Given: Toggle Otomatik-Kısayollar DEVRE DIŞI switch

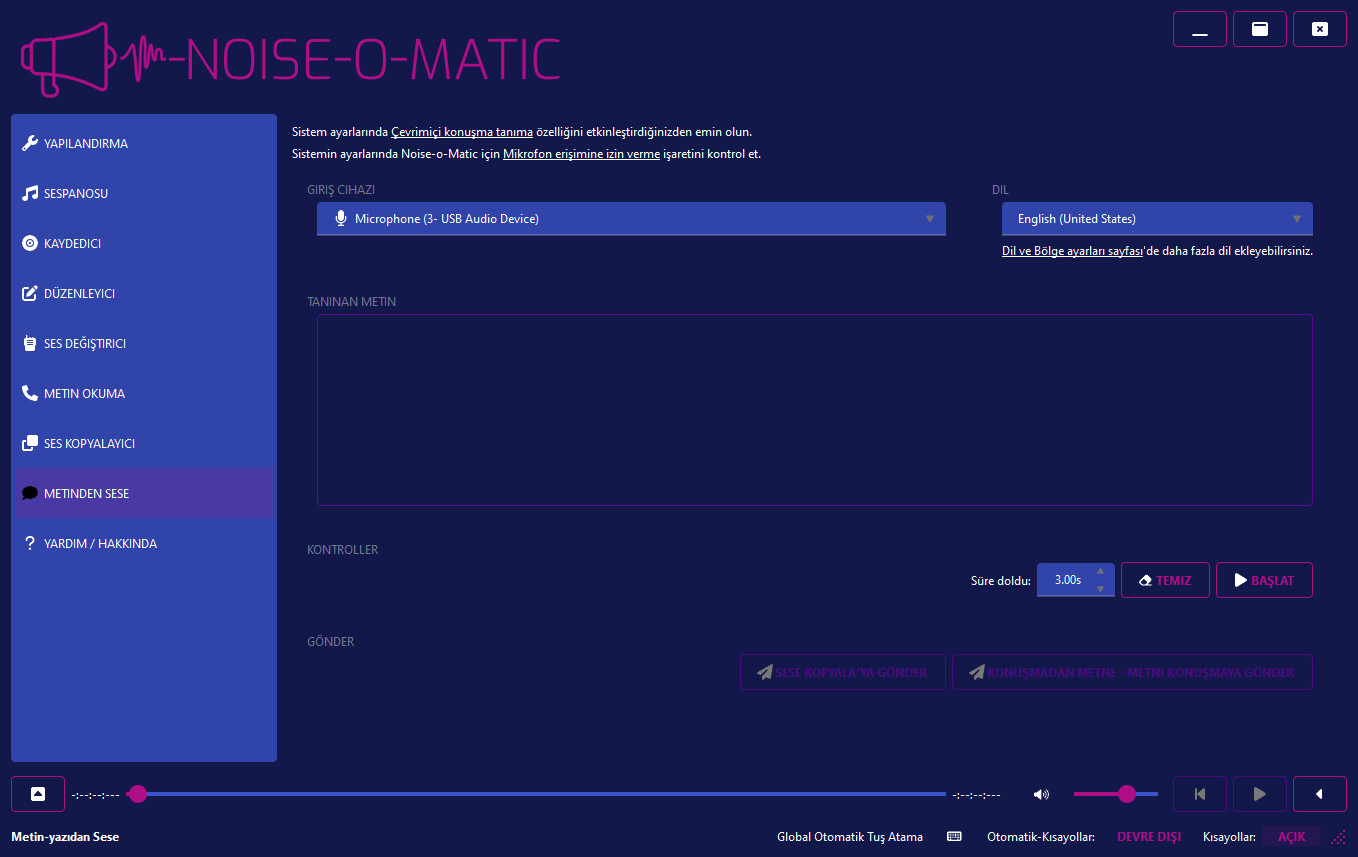Looking at the screenshot, I should tap(1148, 836).
